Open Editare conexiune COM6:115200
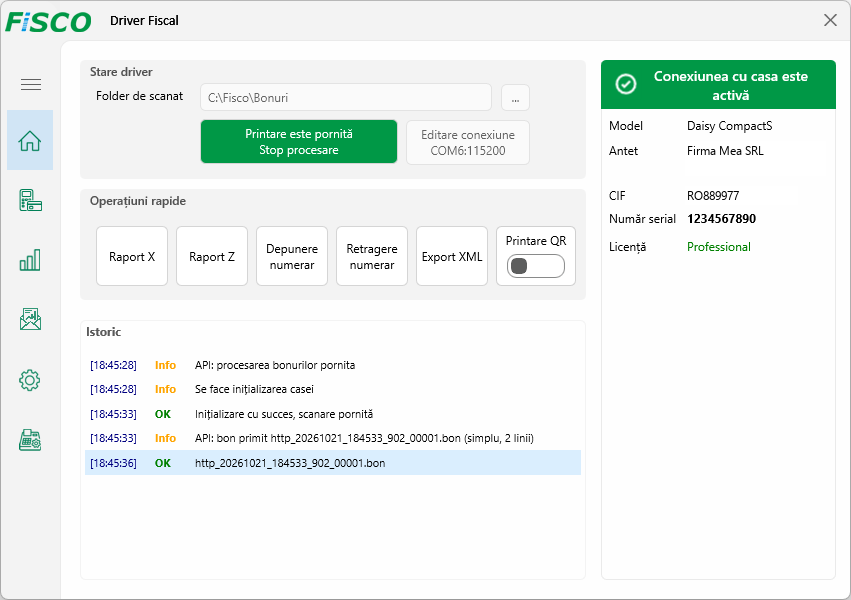Screen dimensions: 851x600 [x=468, y=142]
